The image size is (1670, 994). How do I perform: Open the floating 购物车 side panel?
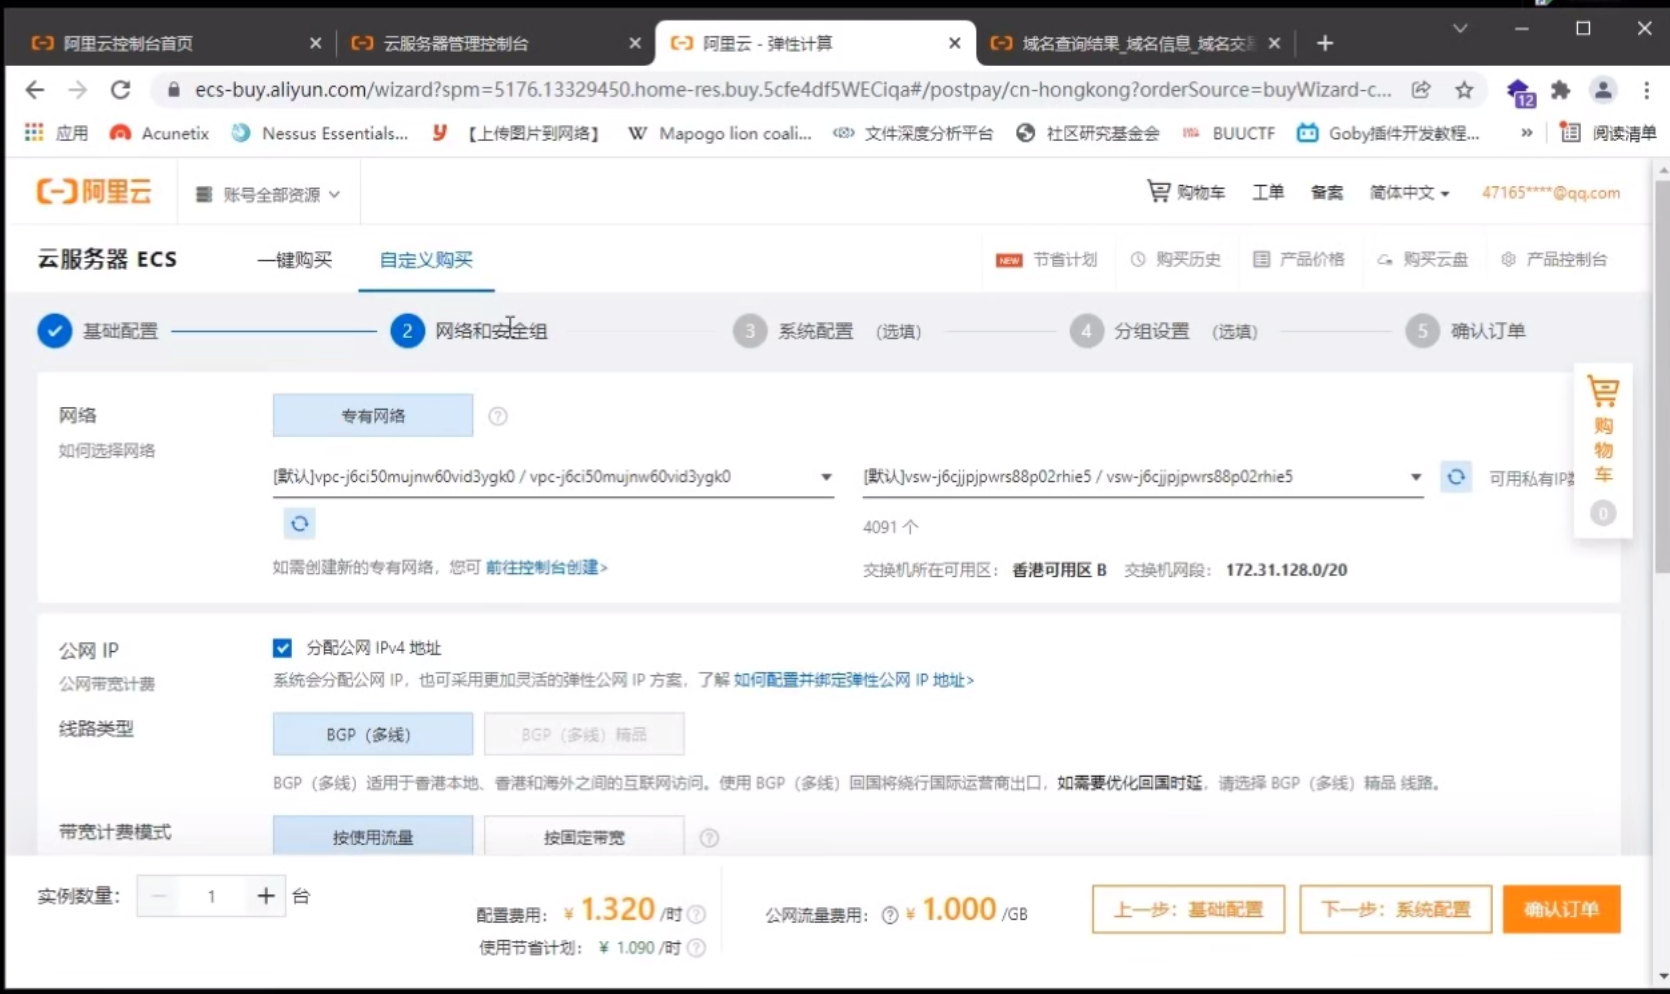pyautogui.click(x=1603, y=450)
